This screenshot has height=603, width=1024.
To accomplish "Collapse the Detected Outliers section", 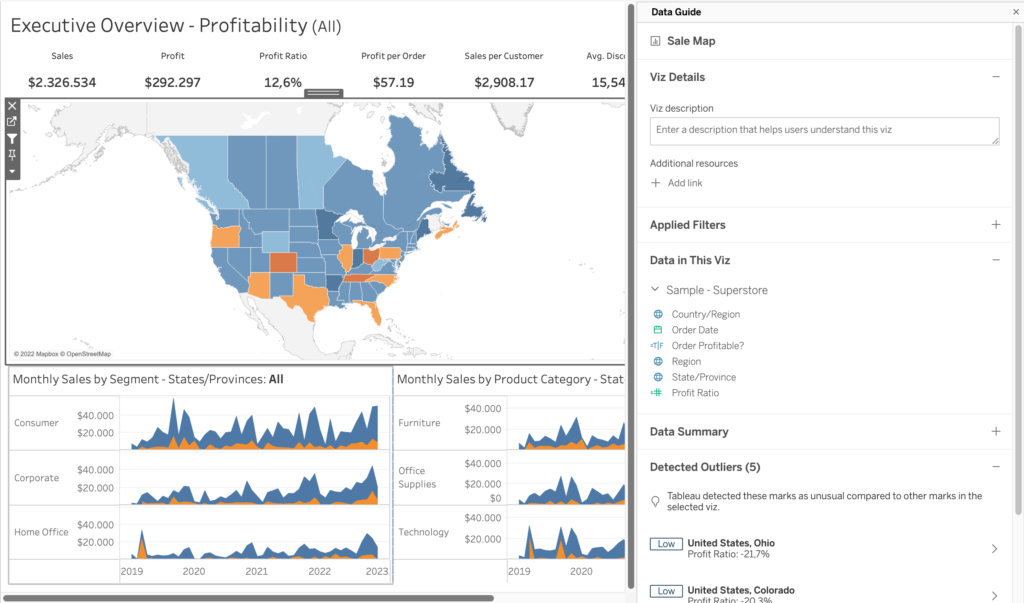I will click(x=995, y=467).
